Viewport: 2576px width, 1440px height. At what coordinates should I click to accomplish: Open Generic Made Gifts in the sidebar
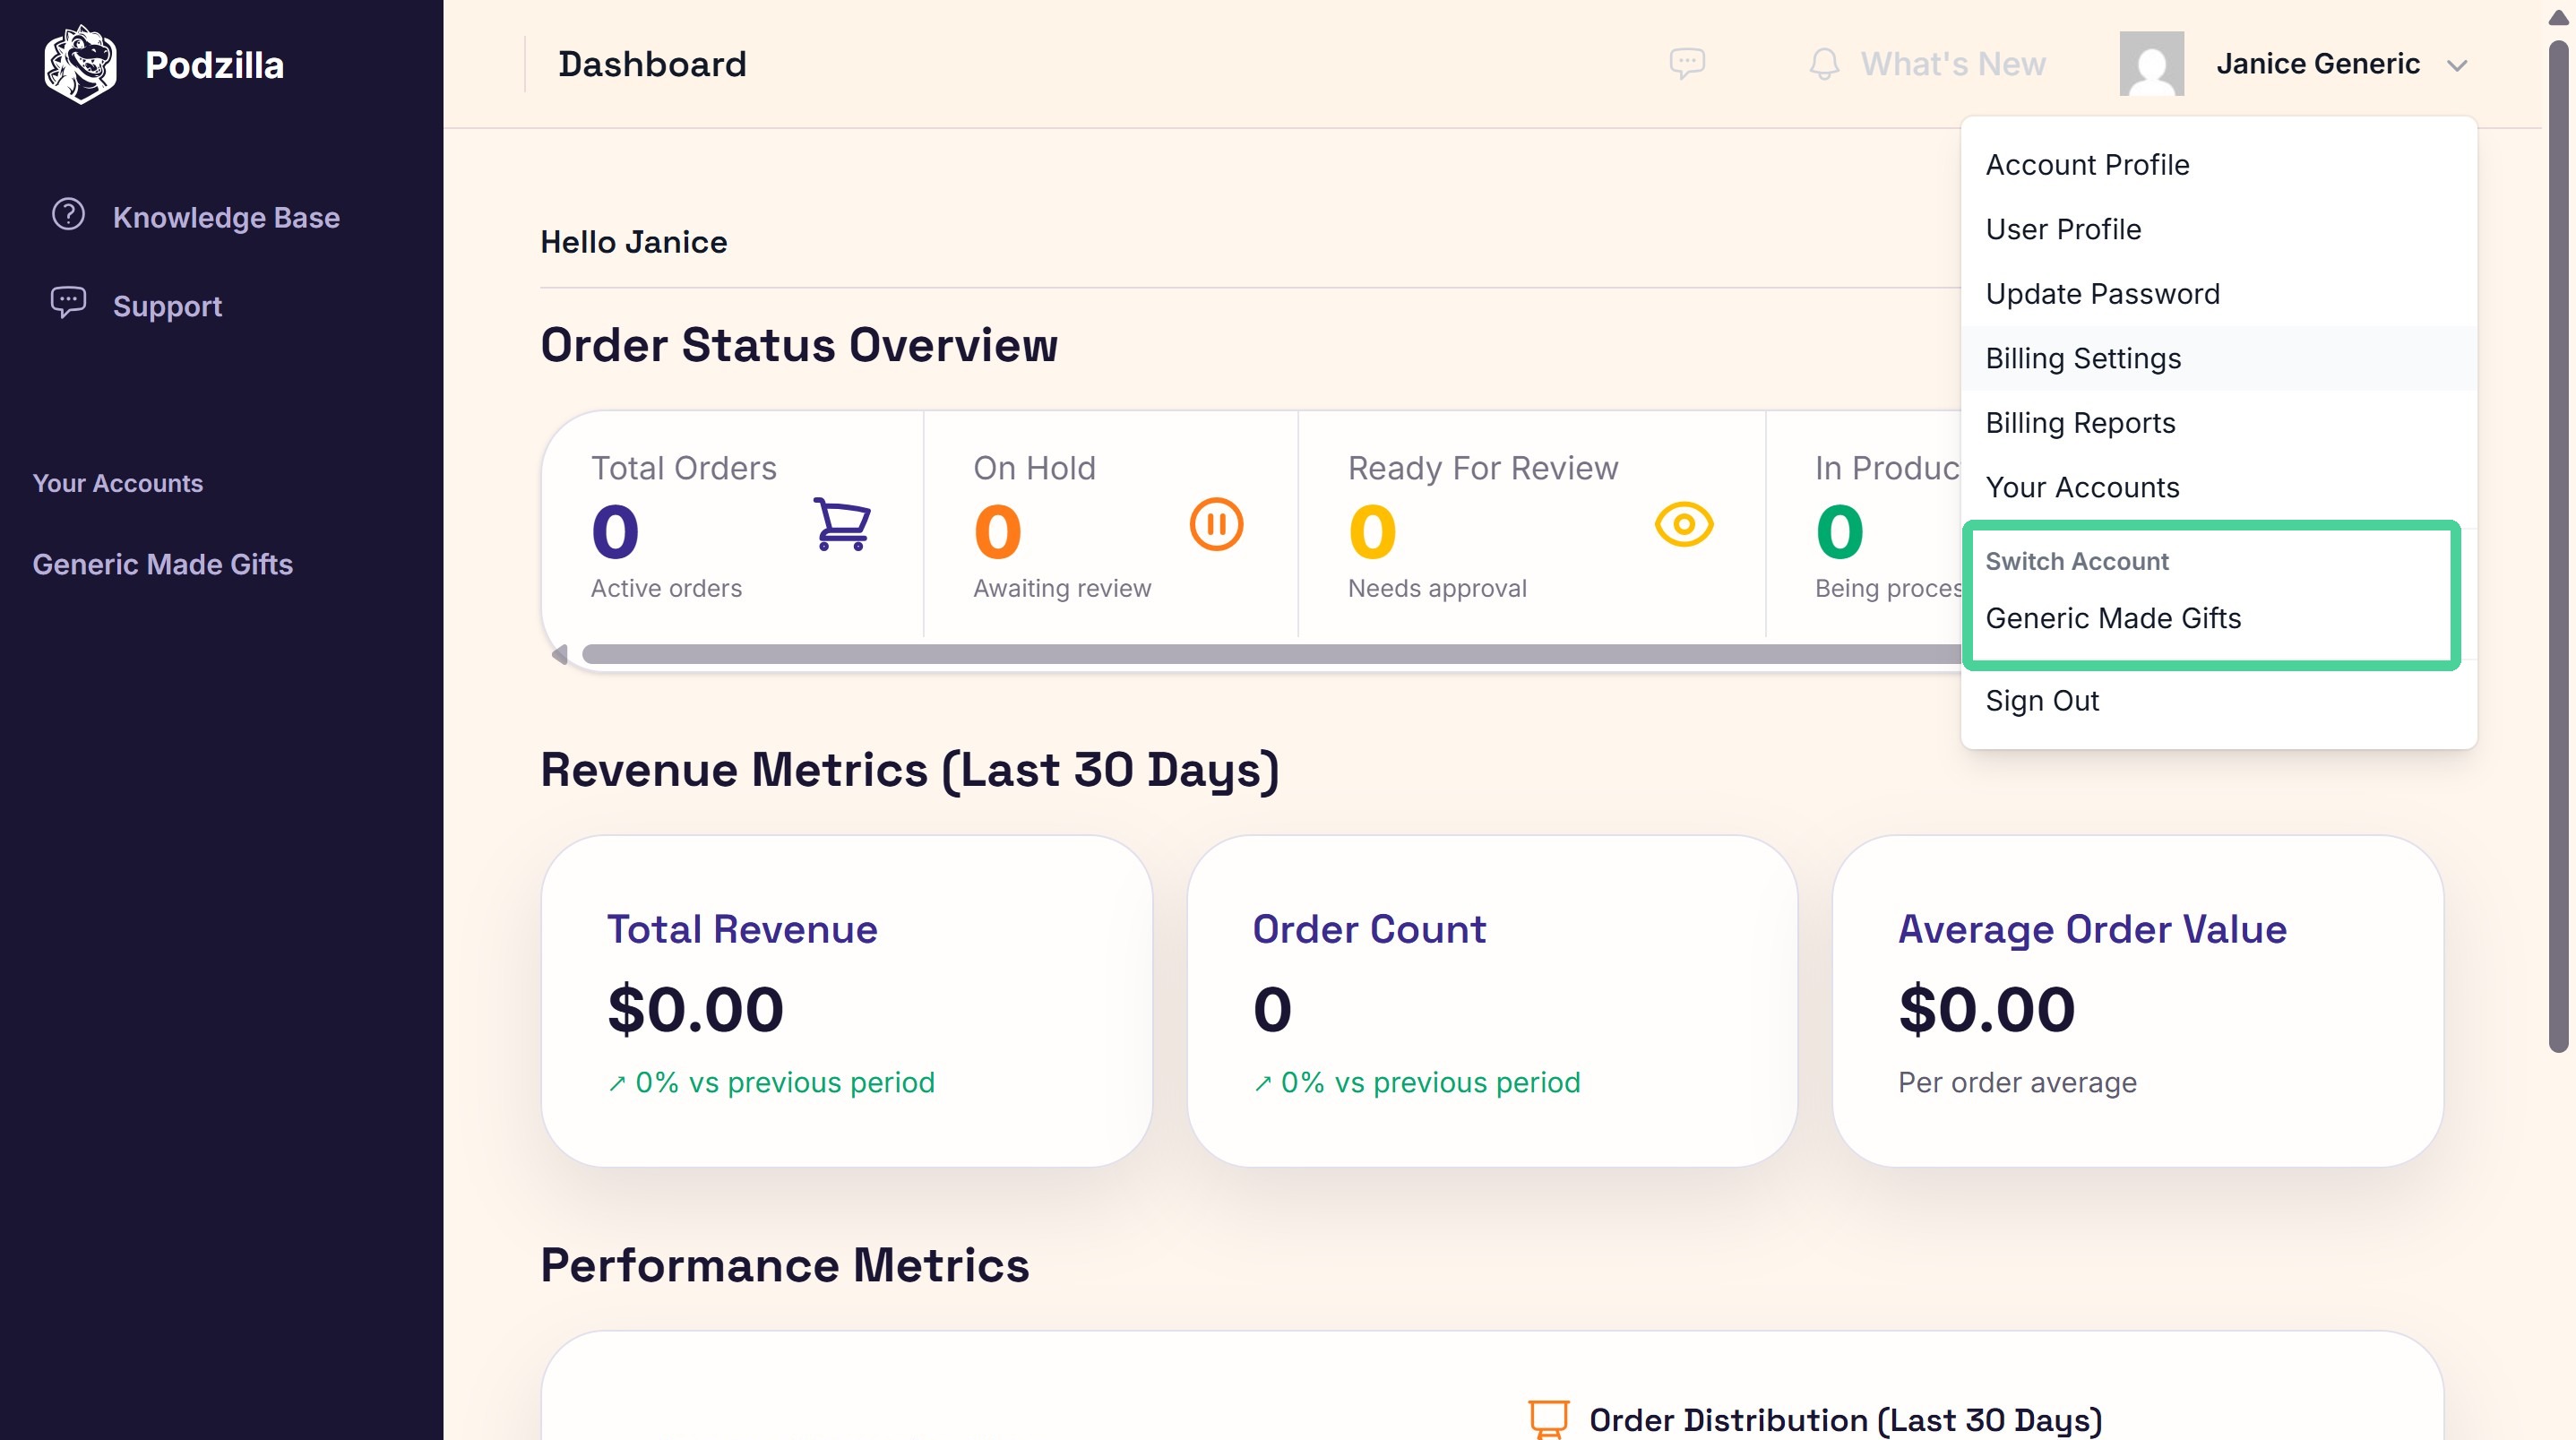(x=163, y=564)
